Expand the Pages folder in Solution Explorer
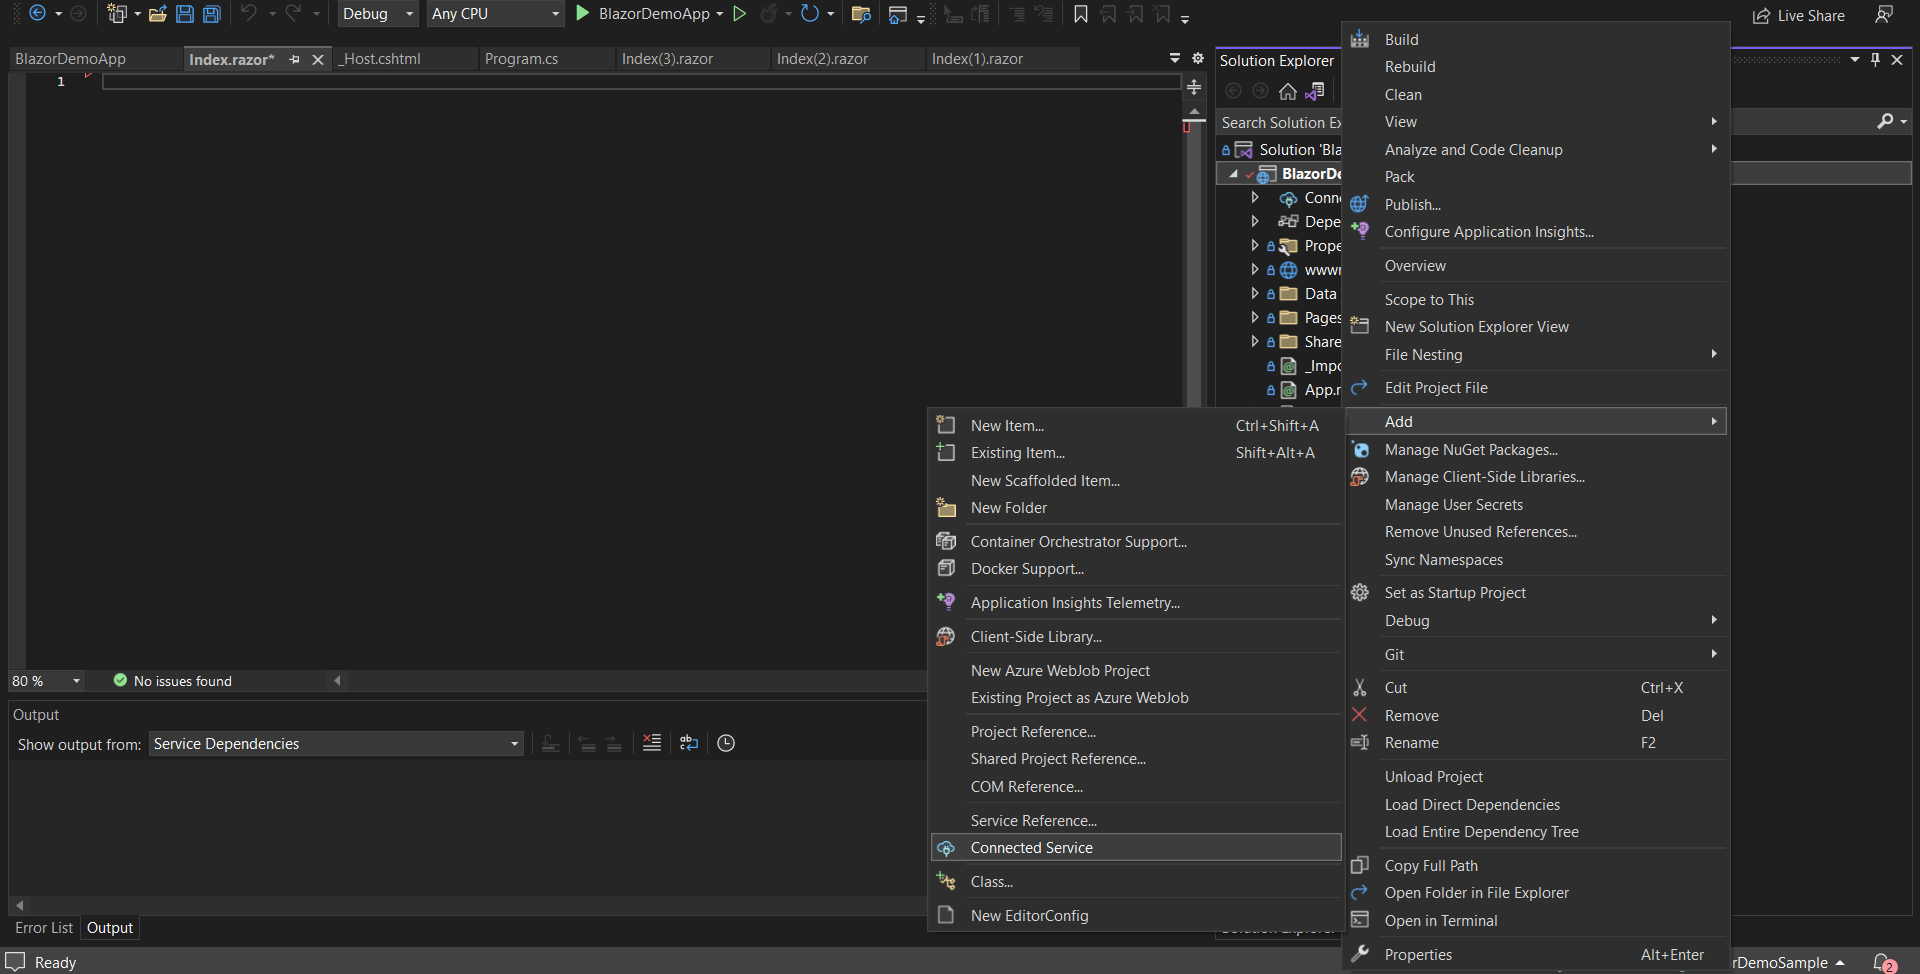Screen dimensions: 1920x974 click(x=1256, y=317)
